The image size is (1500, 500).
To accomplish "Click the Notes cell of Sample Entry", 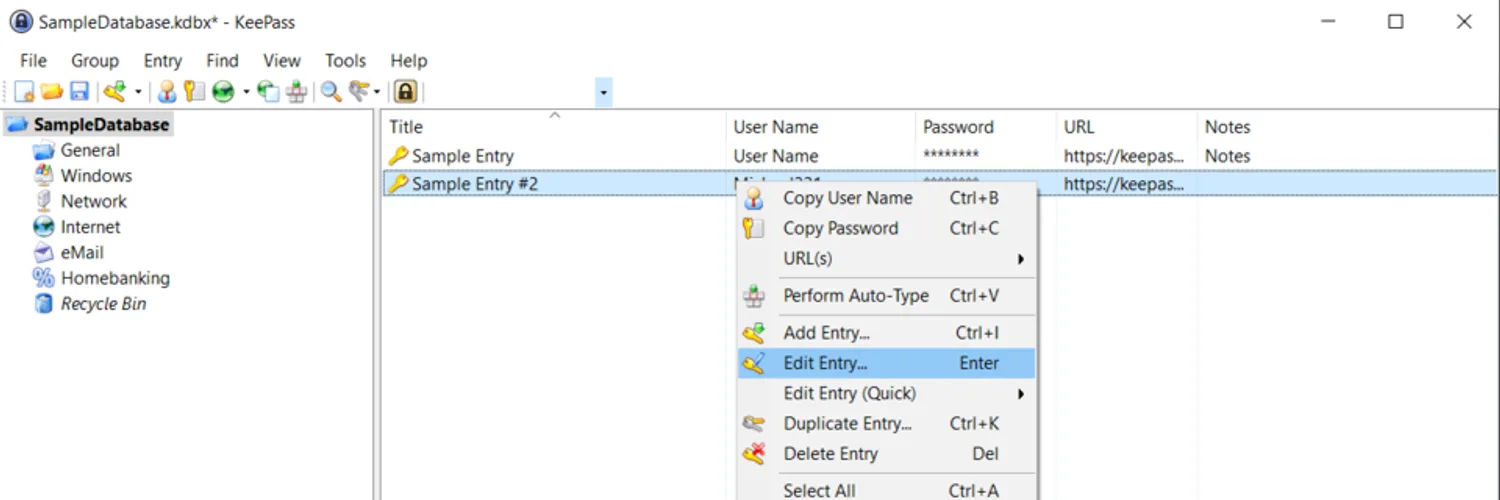I will tap(1227, 156).
